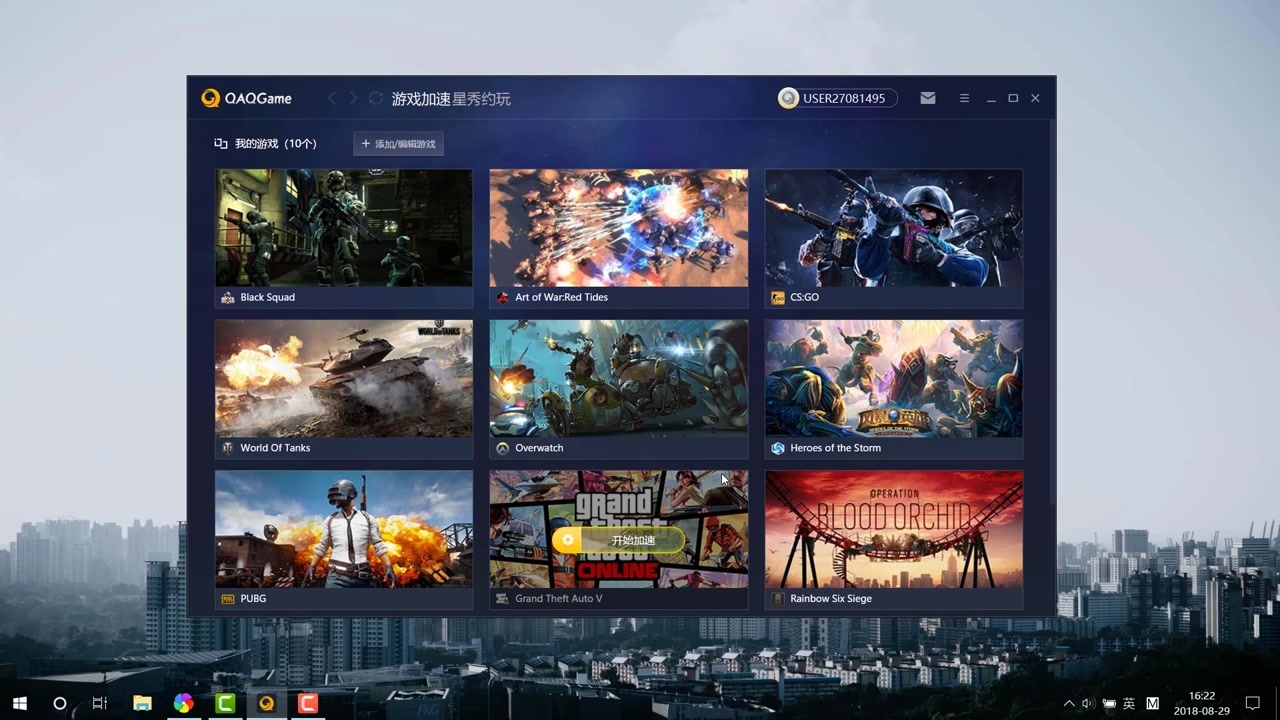Viewport: 1280px width, 720px height.
Task: Click the 'Art of War:Red Tides' label
Action: 561,297
